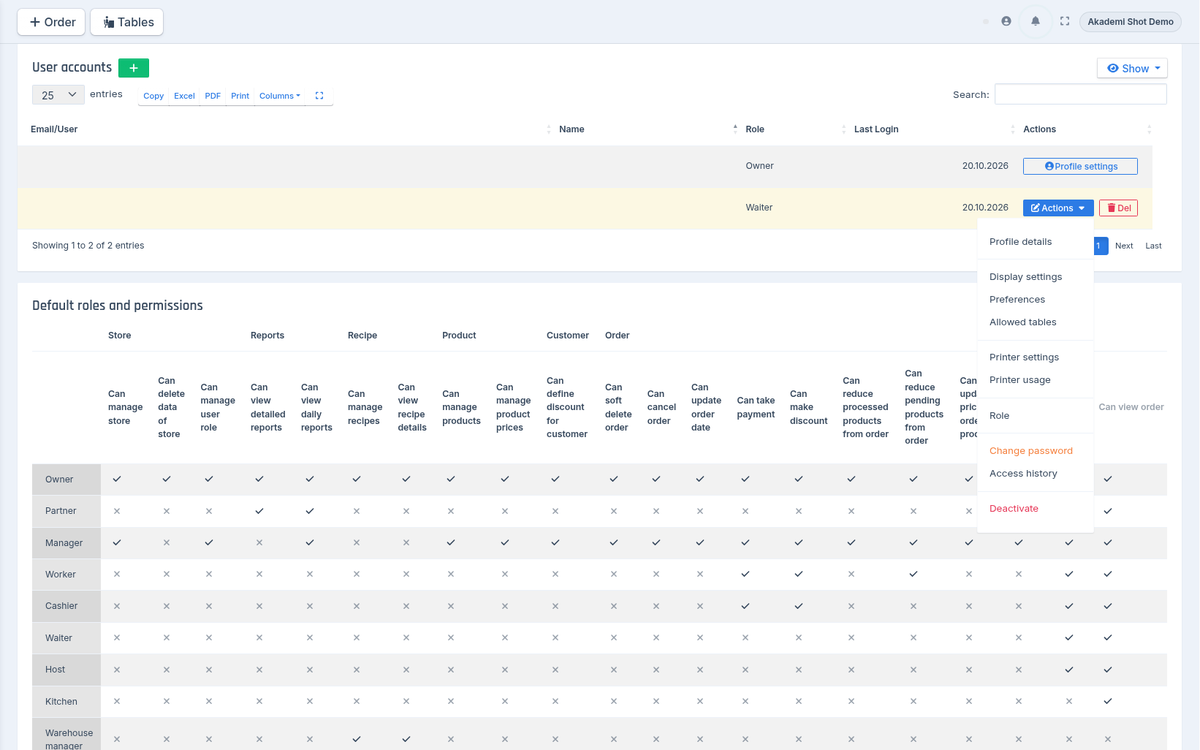
Task: Sort table by Role column arrows
Action: click(843, 130)
